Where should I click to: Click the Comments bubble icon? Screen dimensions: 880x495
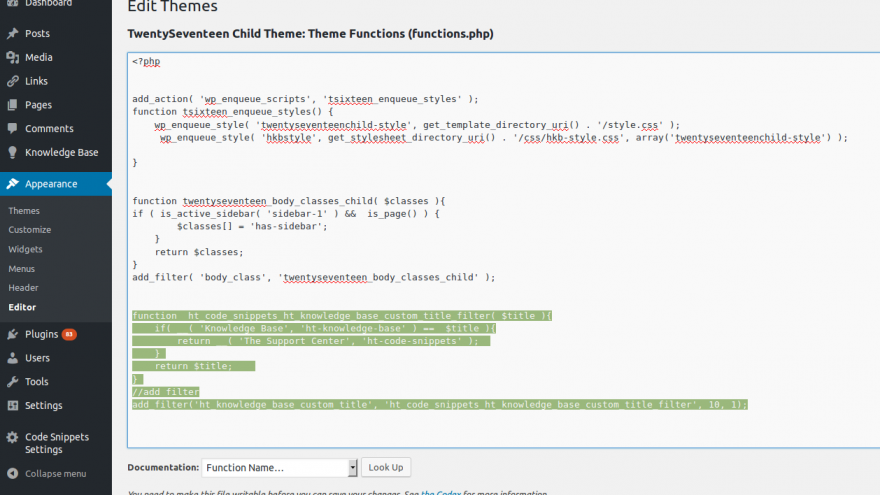point(12,129)
